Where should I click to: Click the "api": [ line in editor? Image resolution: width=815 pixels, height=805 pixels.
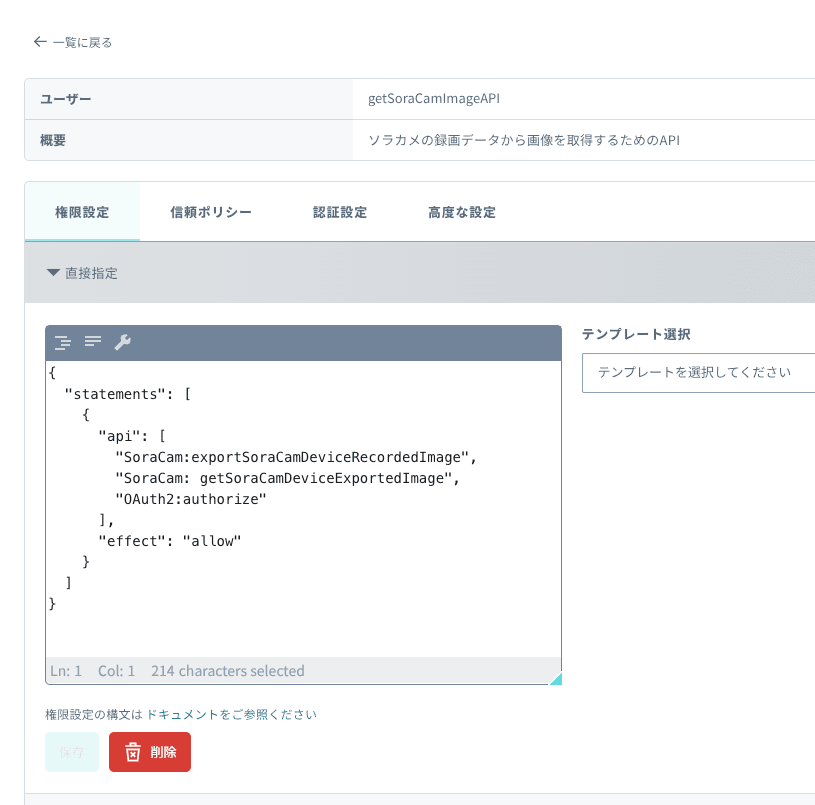click(x=132, y=437)
